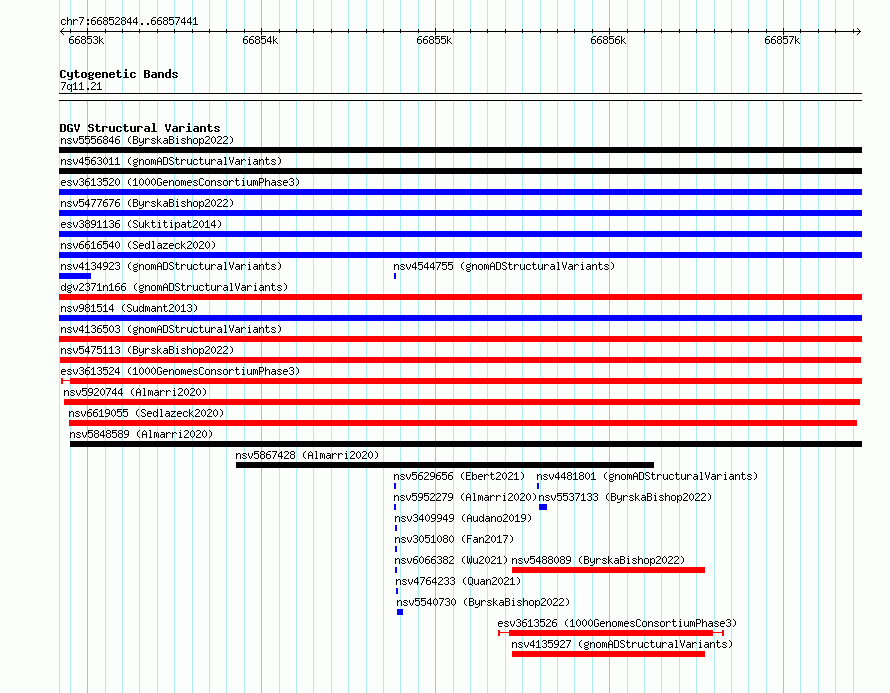Open nsv5920744 (Almarri2020) variant
The image size is (890, 693).
click(135, 392)
